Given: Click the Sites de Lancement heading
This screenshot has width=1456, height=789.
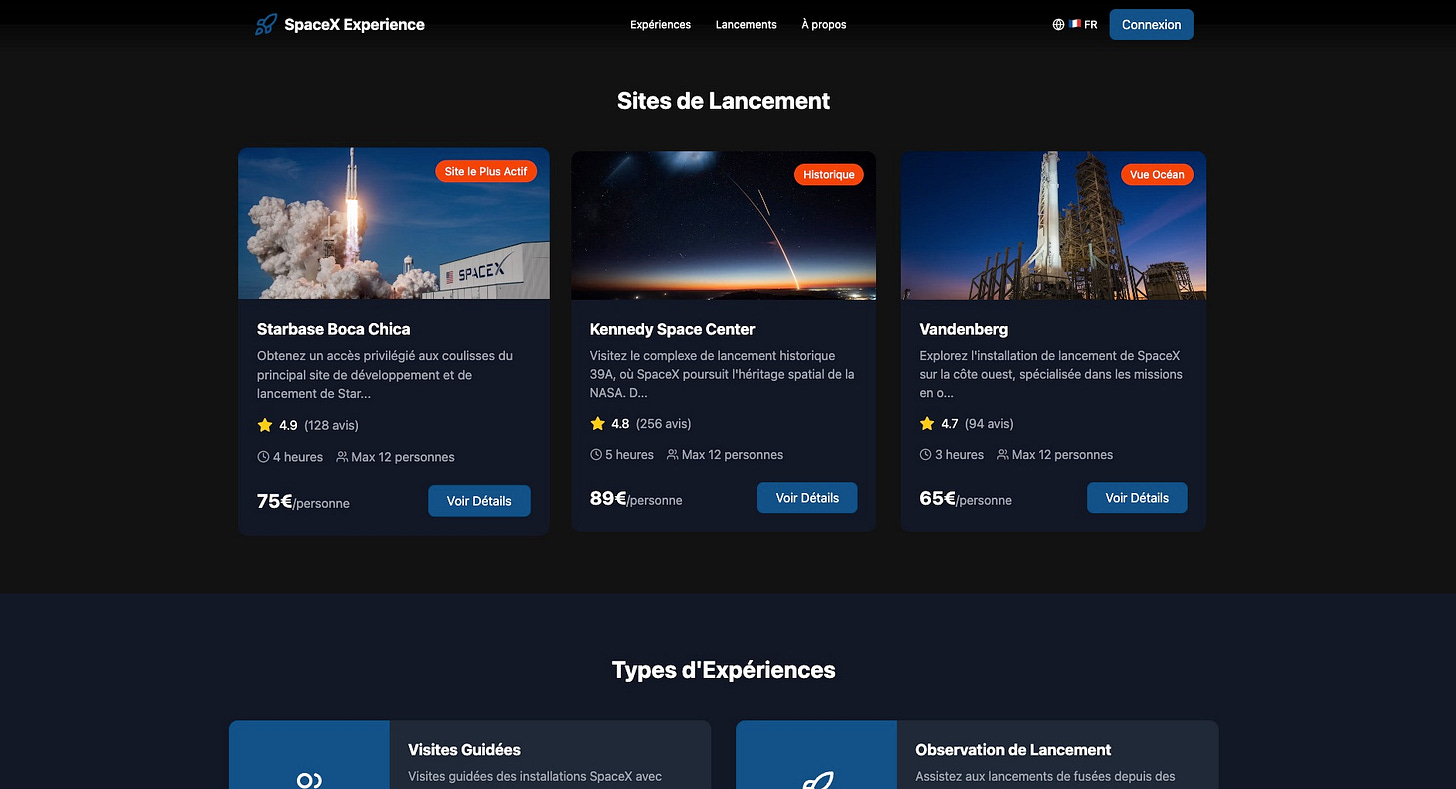Looking at the screenshot, I should pos(724,101).
